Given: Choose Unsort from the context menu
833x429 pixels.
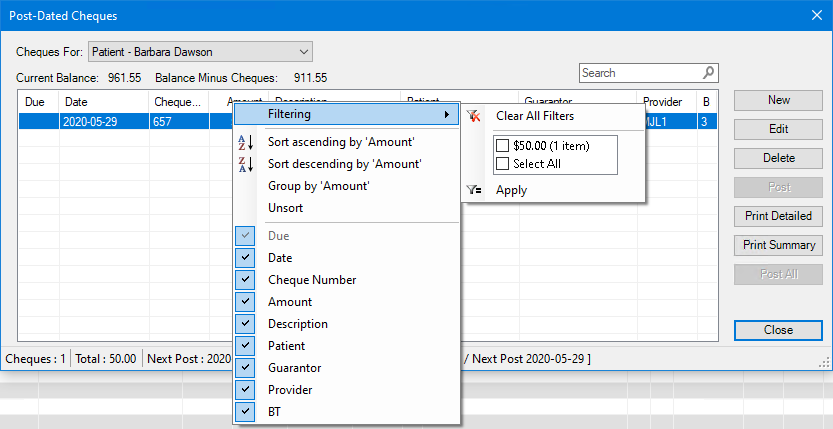Looking at the screenshot, I should [285, 208].
